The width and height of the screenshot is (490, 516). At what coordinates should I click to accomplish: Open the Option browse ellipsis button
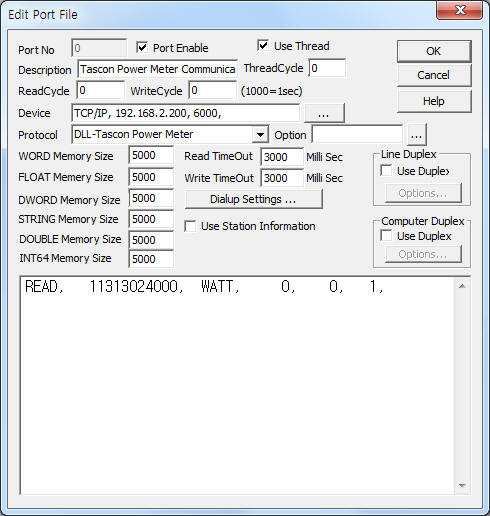click(x=416, y=135)
